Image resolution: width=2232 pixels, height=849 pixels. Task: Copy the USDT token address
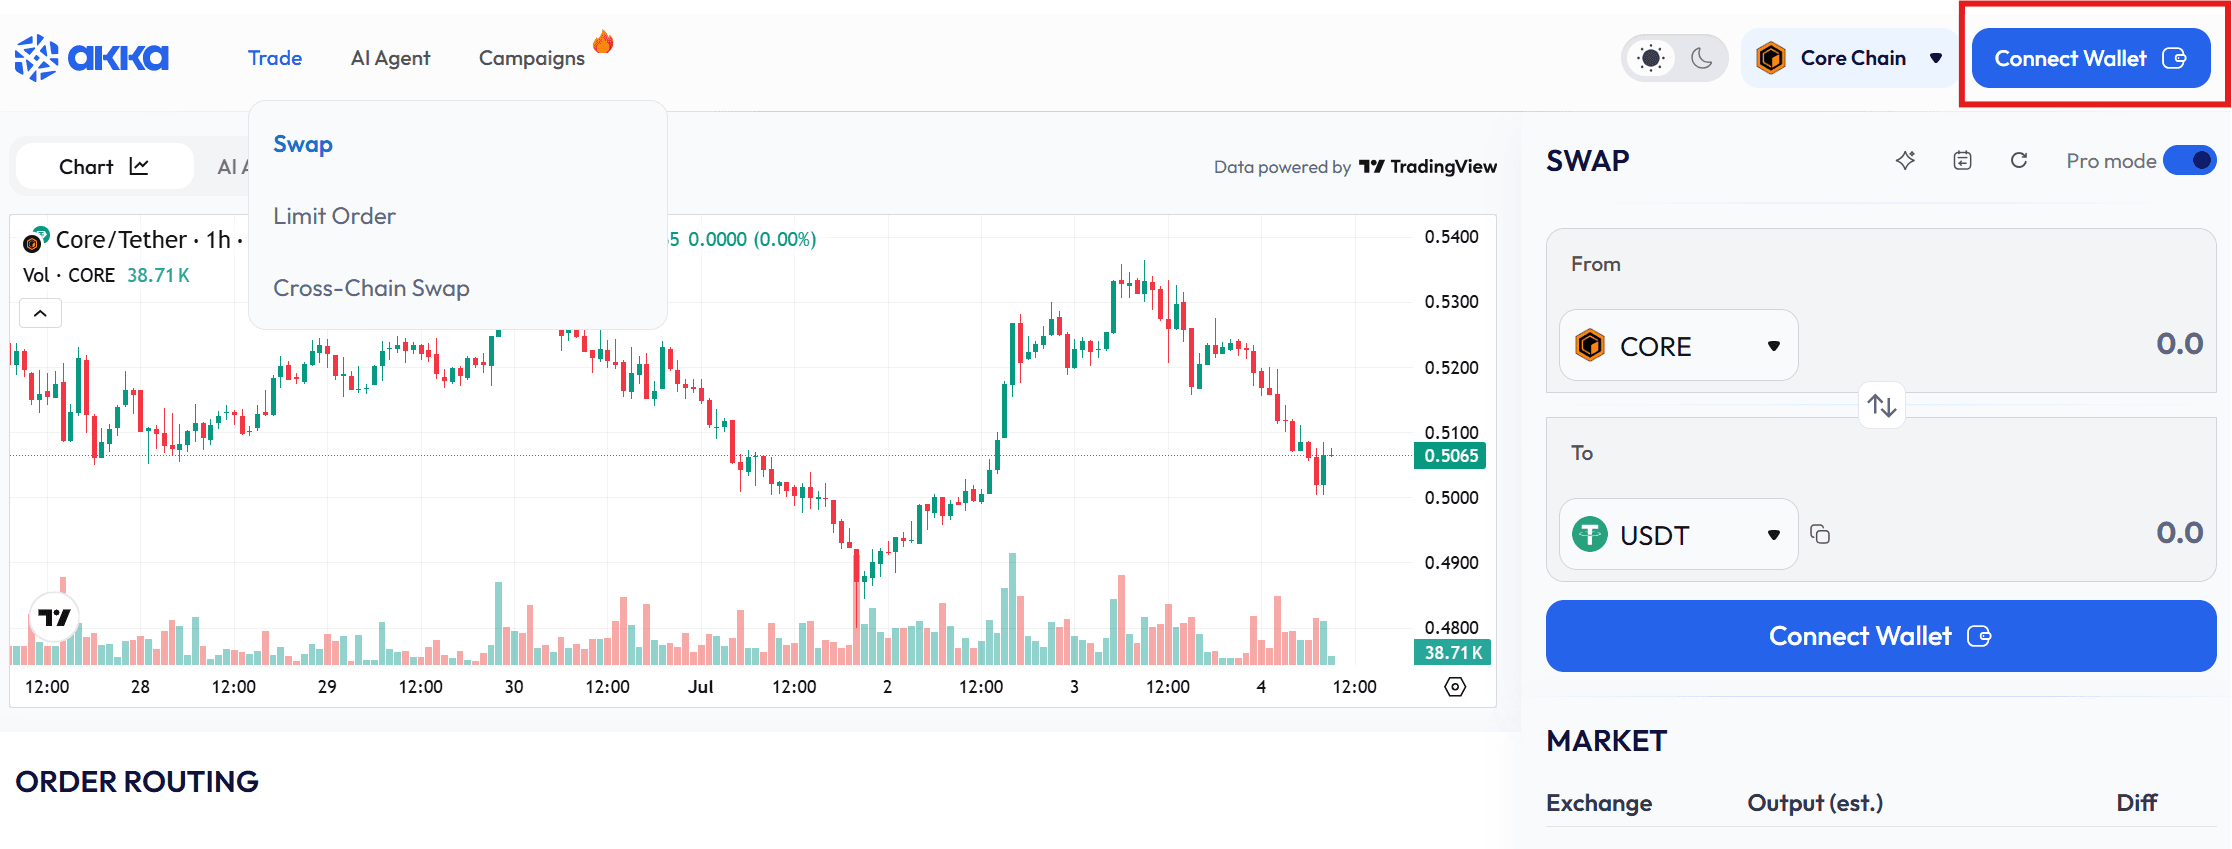point(1820,535)
